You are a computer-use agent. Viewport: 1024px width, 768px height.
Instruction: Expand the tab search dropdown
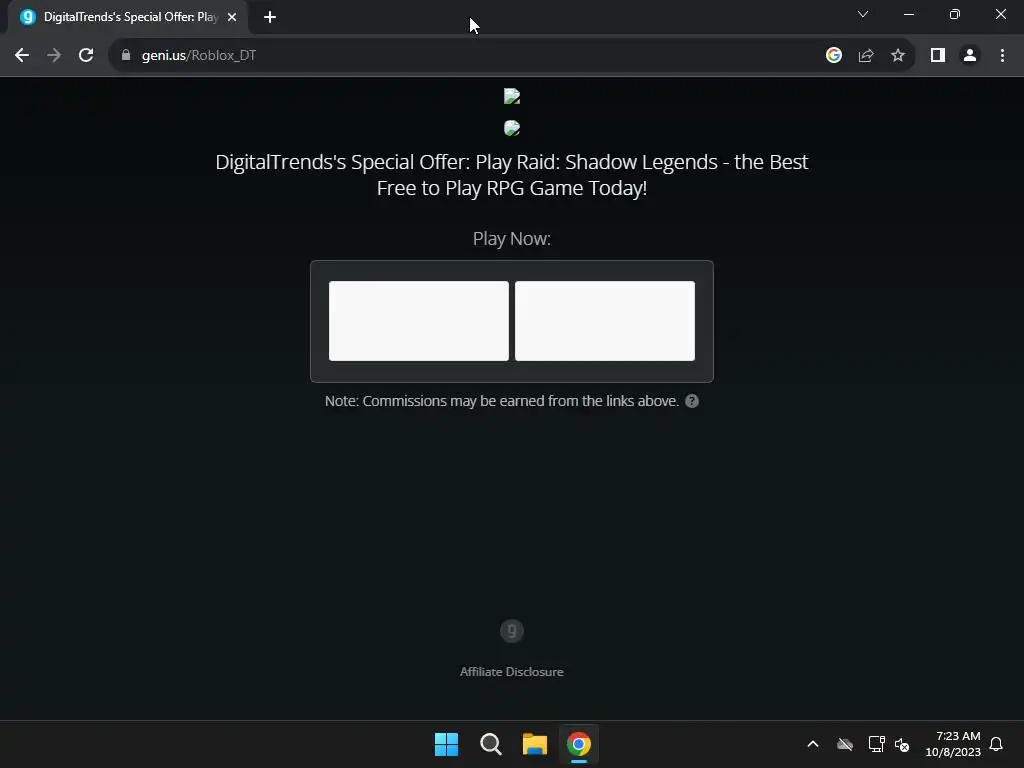(x=863, y=14)
